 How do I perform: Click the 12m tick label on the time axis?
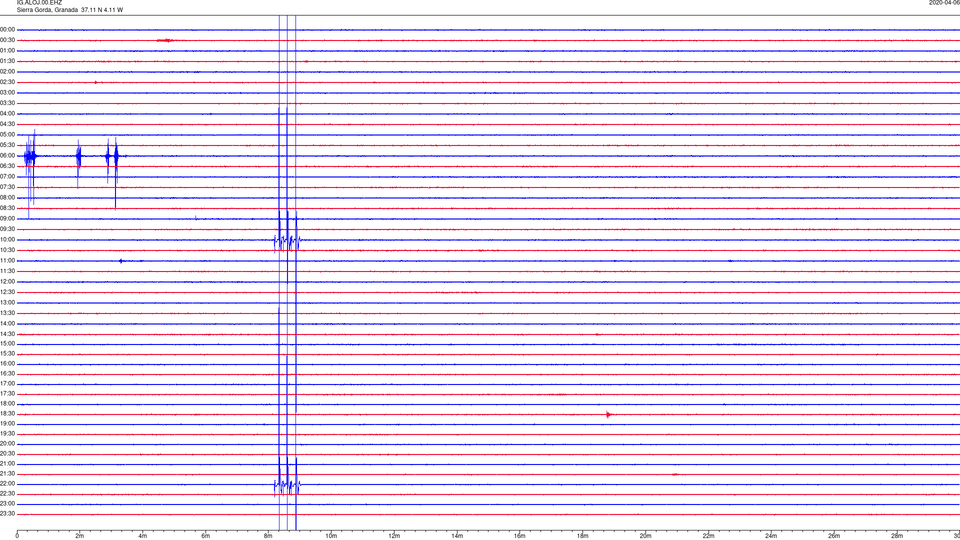point(394,536)
